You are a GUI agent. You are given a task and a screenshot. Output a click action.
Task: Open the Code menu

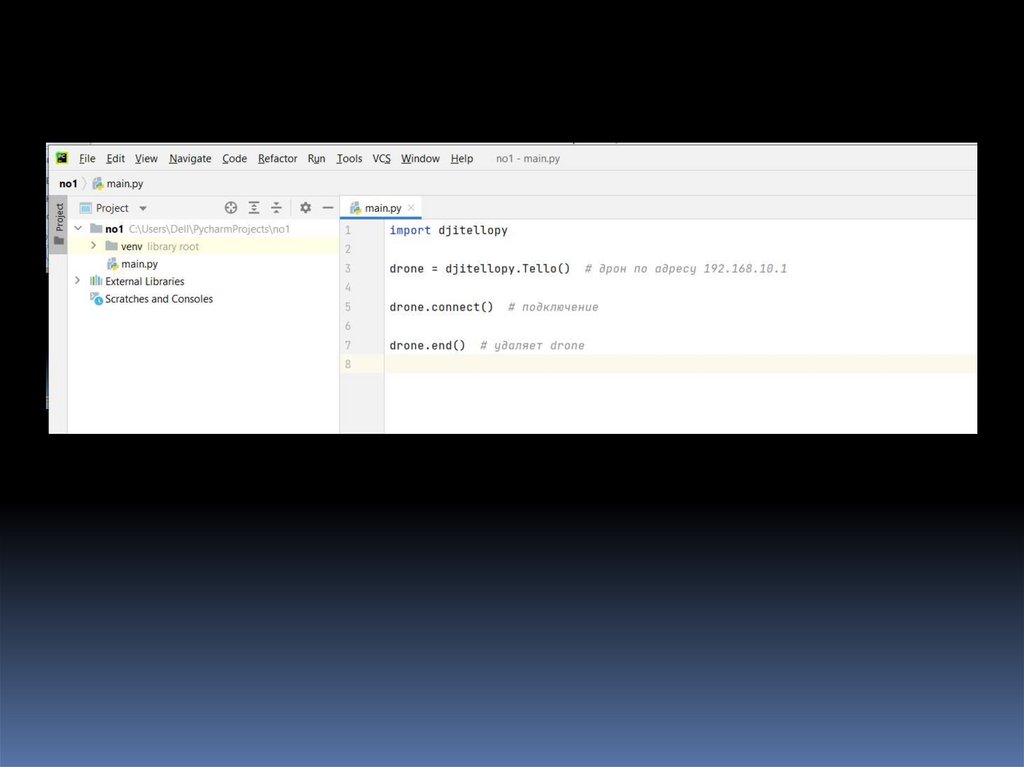(x=234, y=158)
